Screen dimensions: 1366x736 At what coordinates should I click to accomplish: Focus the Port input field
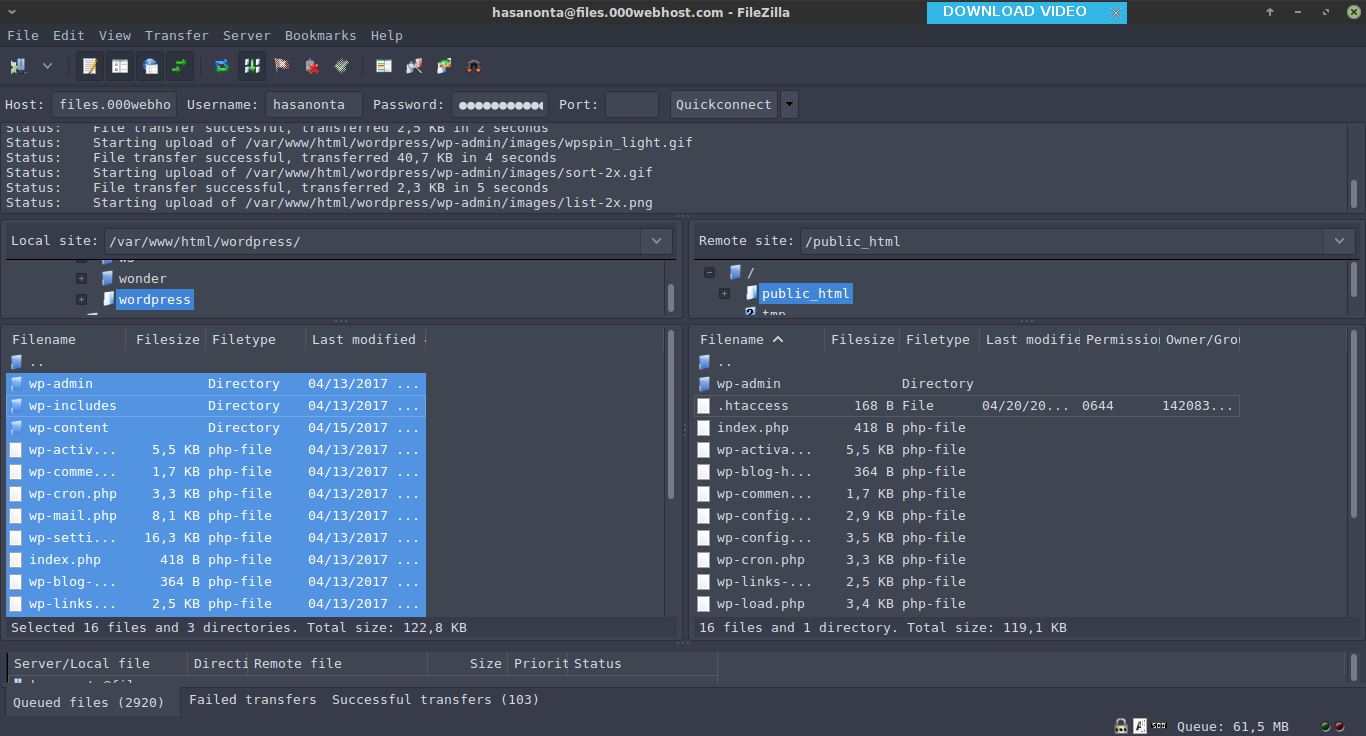tap(632, 104)
